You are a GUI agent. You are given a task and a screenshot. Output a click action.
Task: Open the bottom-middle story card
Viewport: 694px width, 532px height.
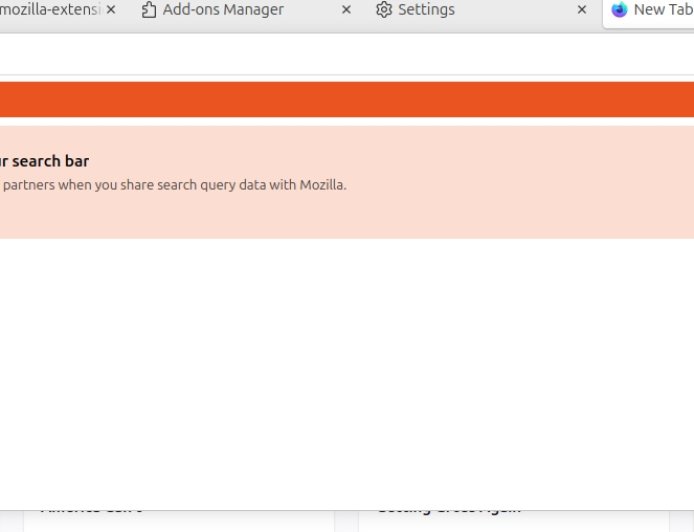[x=510, y=515]
